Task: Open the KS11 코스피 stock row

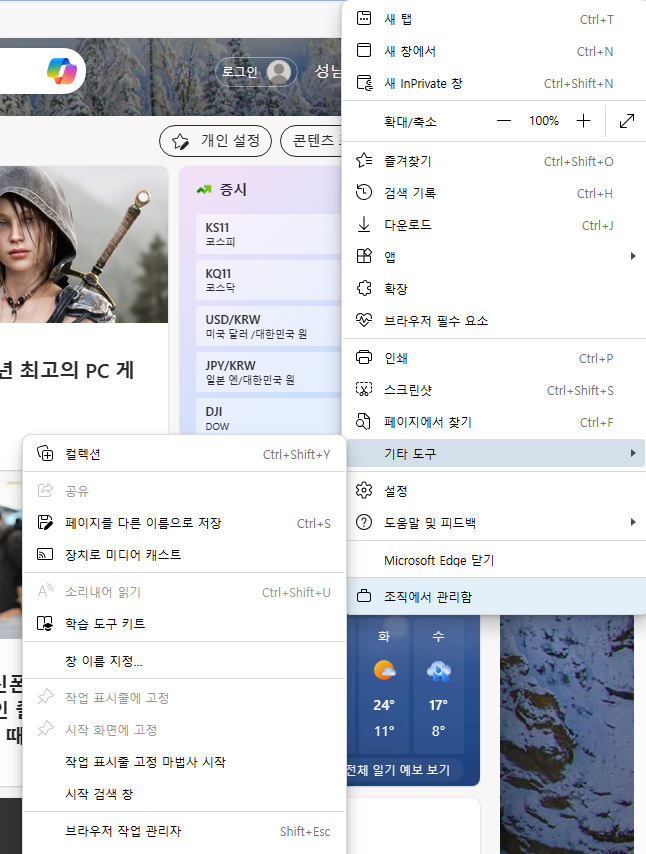Action: [269, 234]
